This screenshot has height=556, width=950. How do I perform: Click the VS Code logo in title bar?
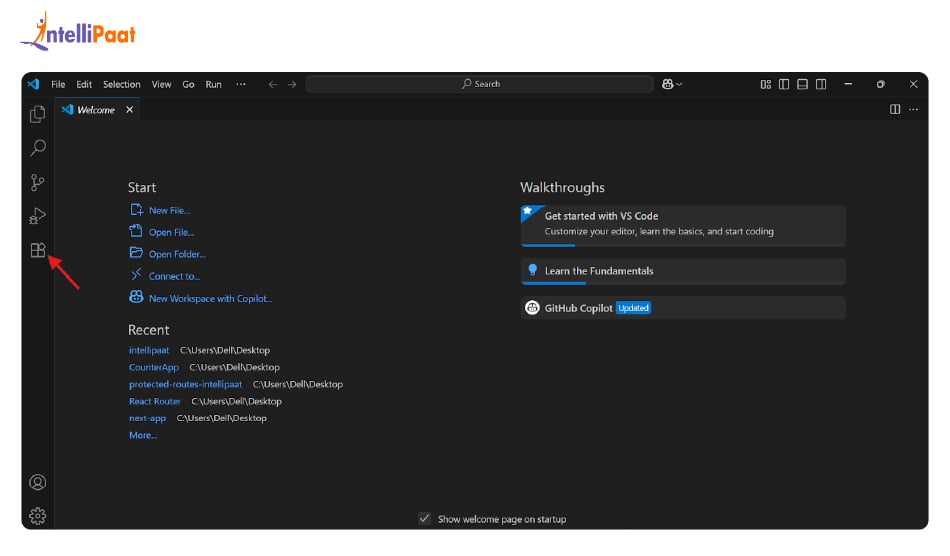coord(33,84)
